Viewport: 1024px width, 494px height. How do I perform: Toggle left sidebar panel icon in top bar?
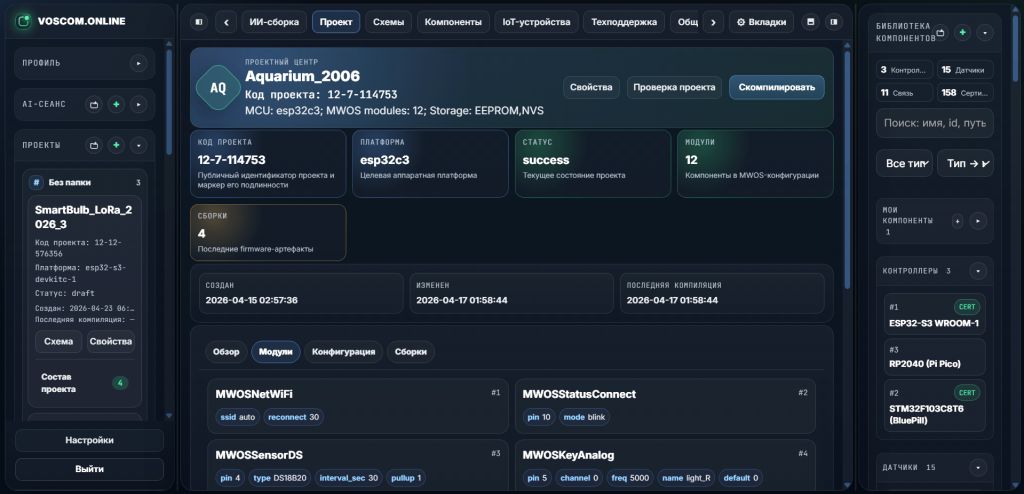tap(199, 22)
